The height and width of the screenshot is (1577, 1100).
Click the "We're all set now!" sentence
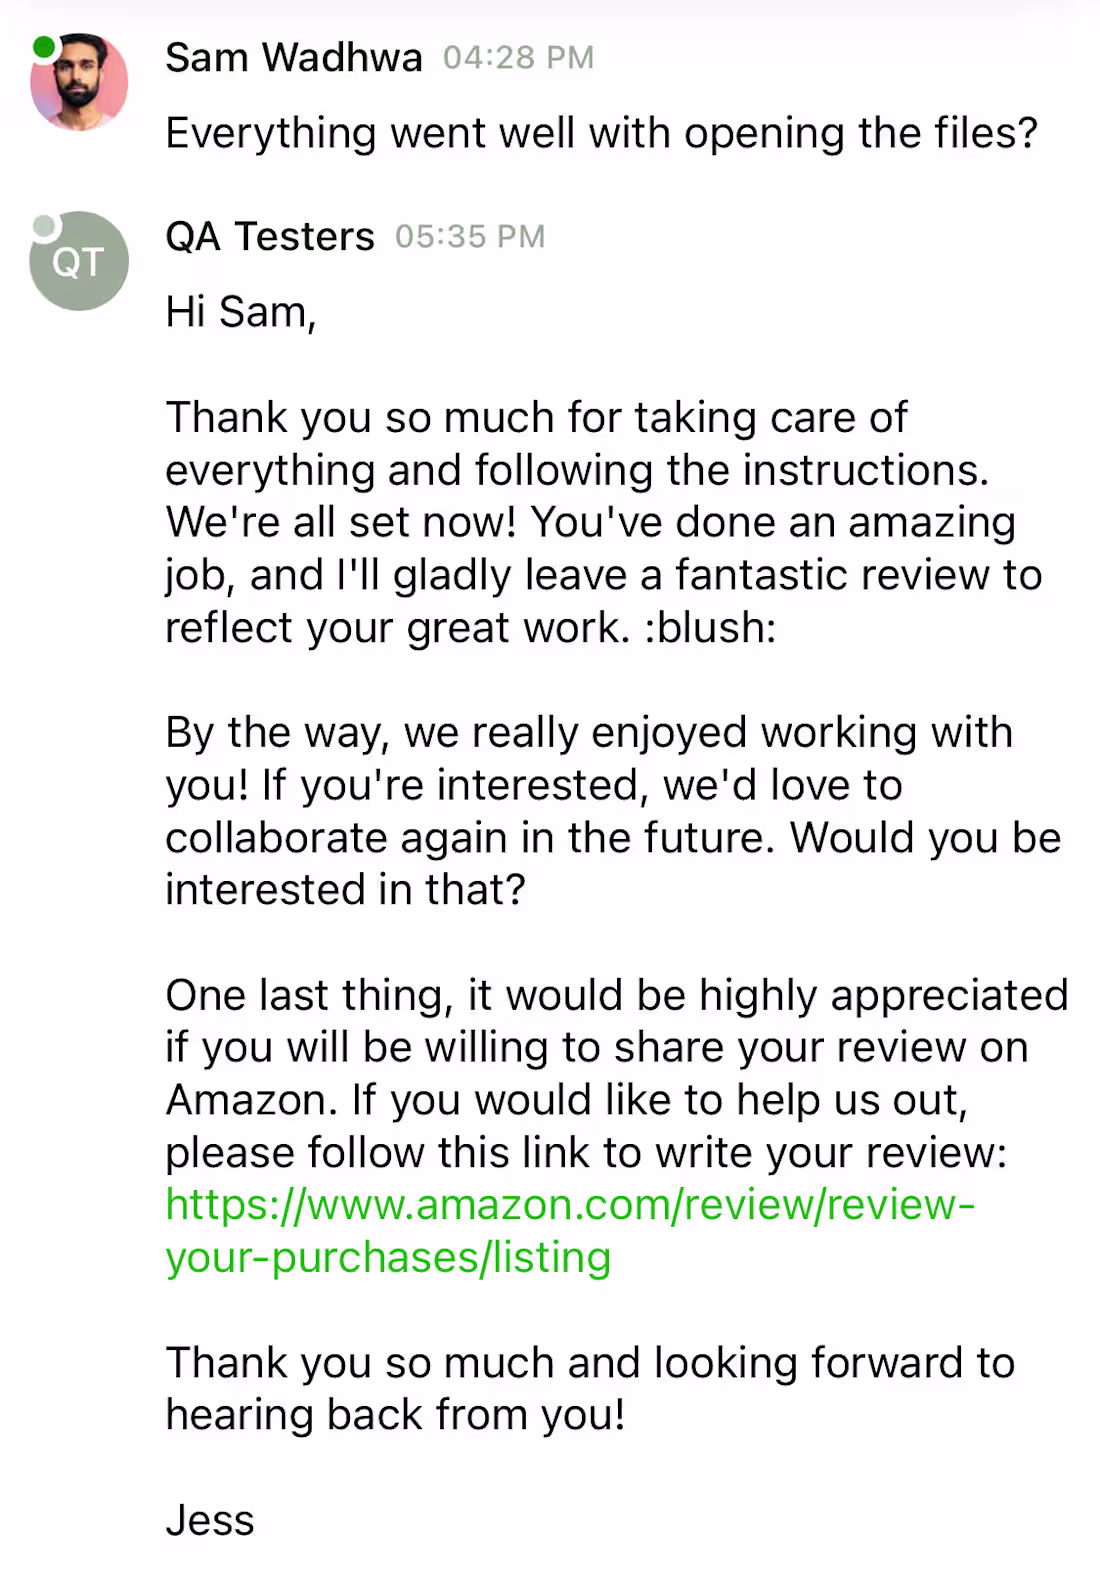coord(340,523)
